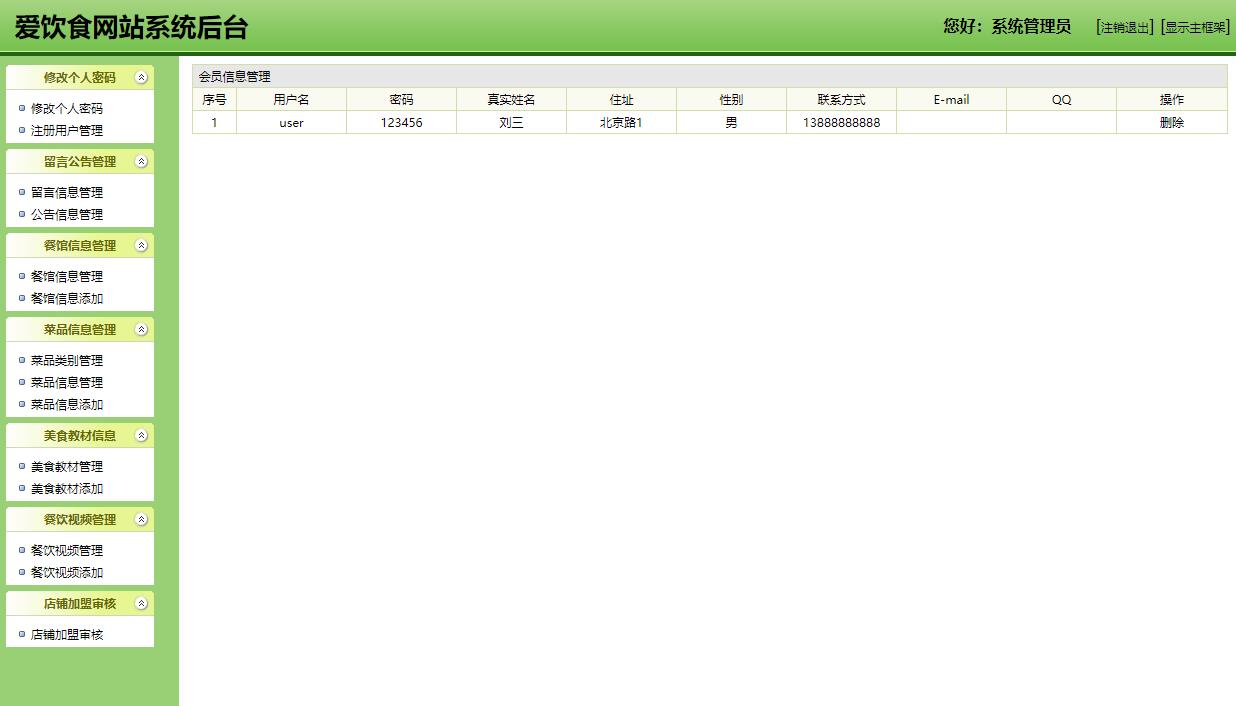Go to 公告信息管理
Image resolution: width=1236 pixels, height=706 pixels.
coord(67,214)
